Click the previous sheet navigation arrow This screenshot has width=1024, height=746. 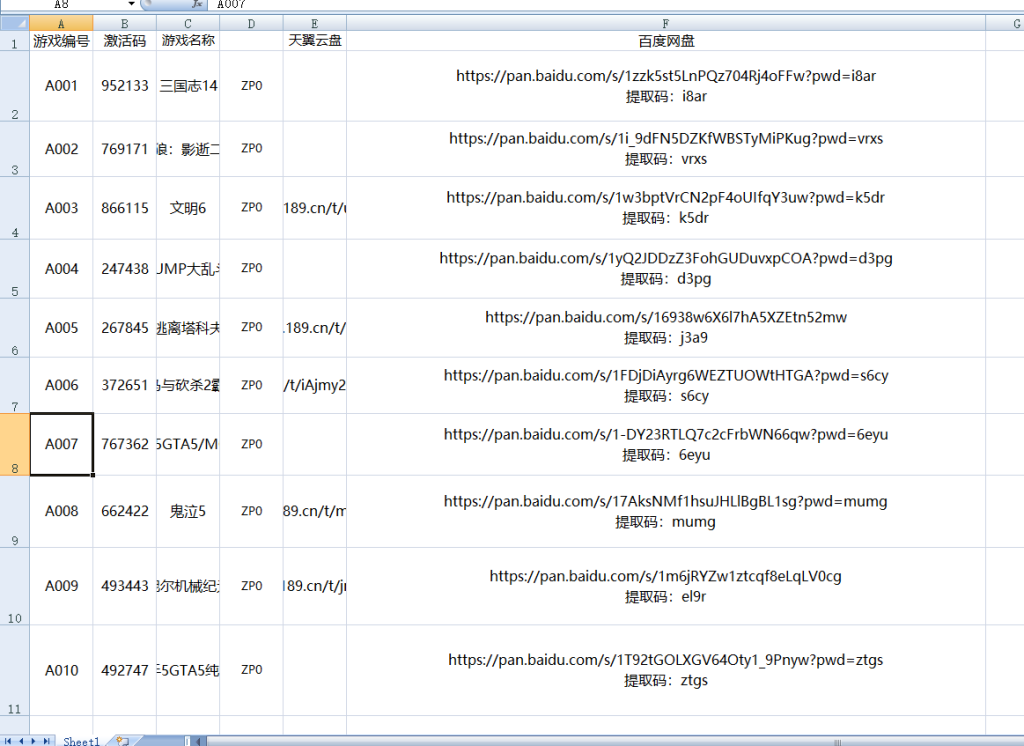click(x=21, y=741)
